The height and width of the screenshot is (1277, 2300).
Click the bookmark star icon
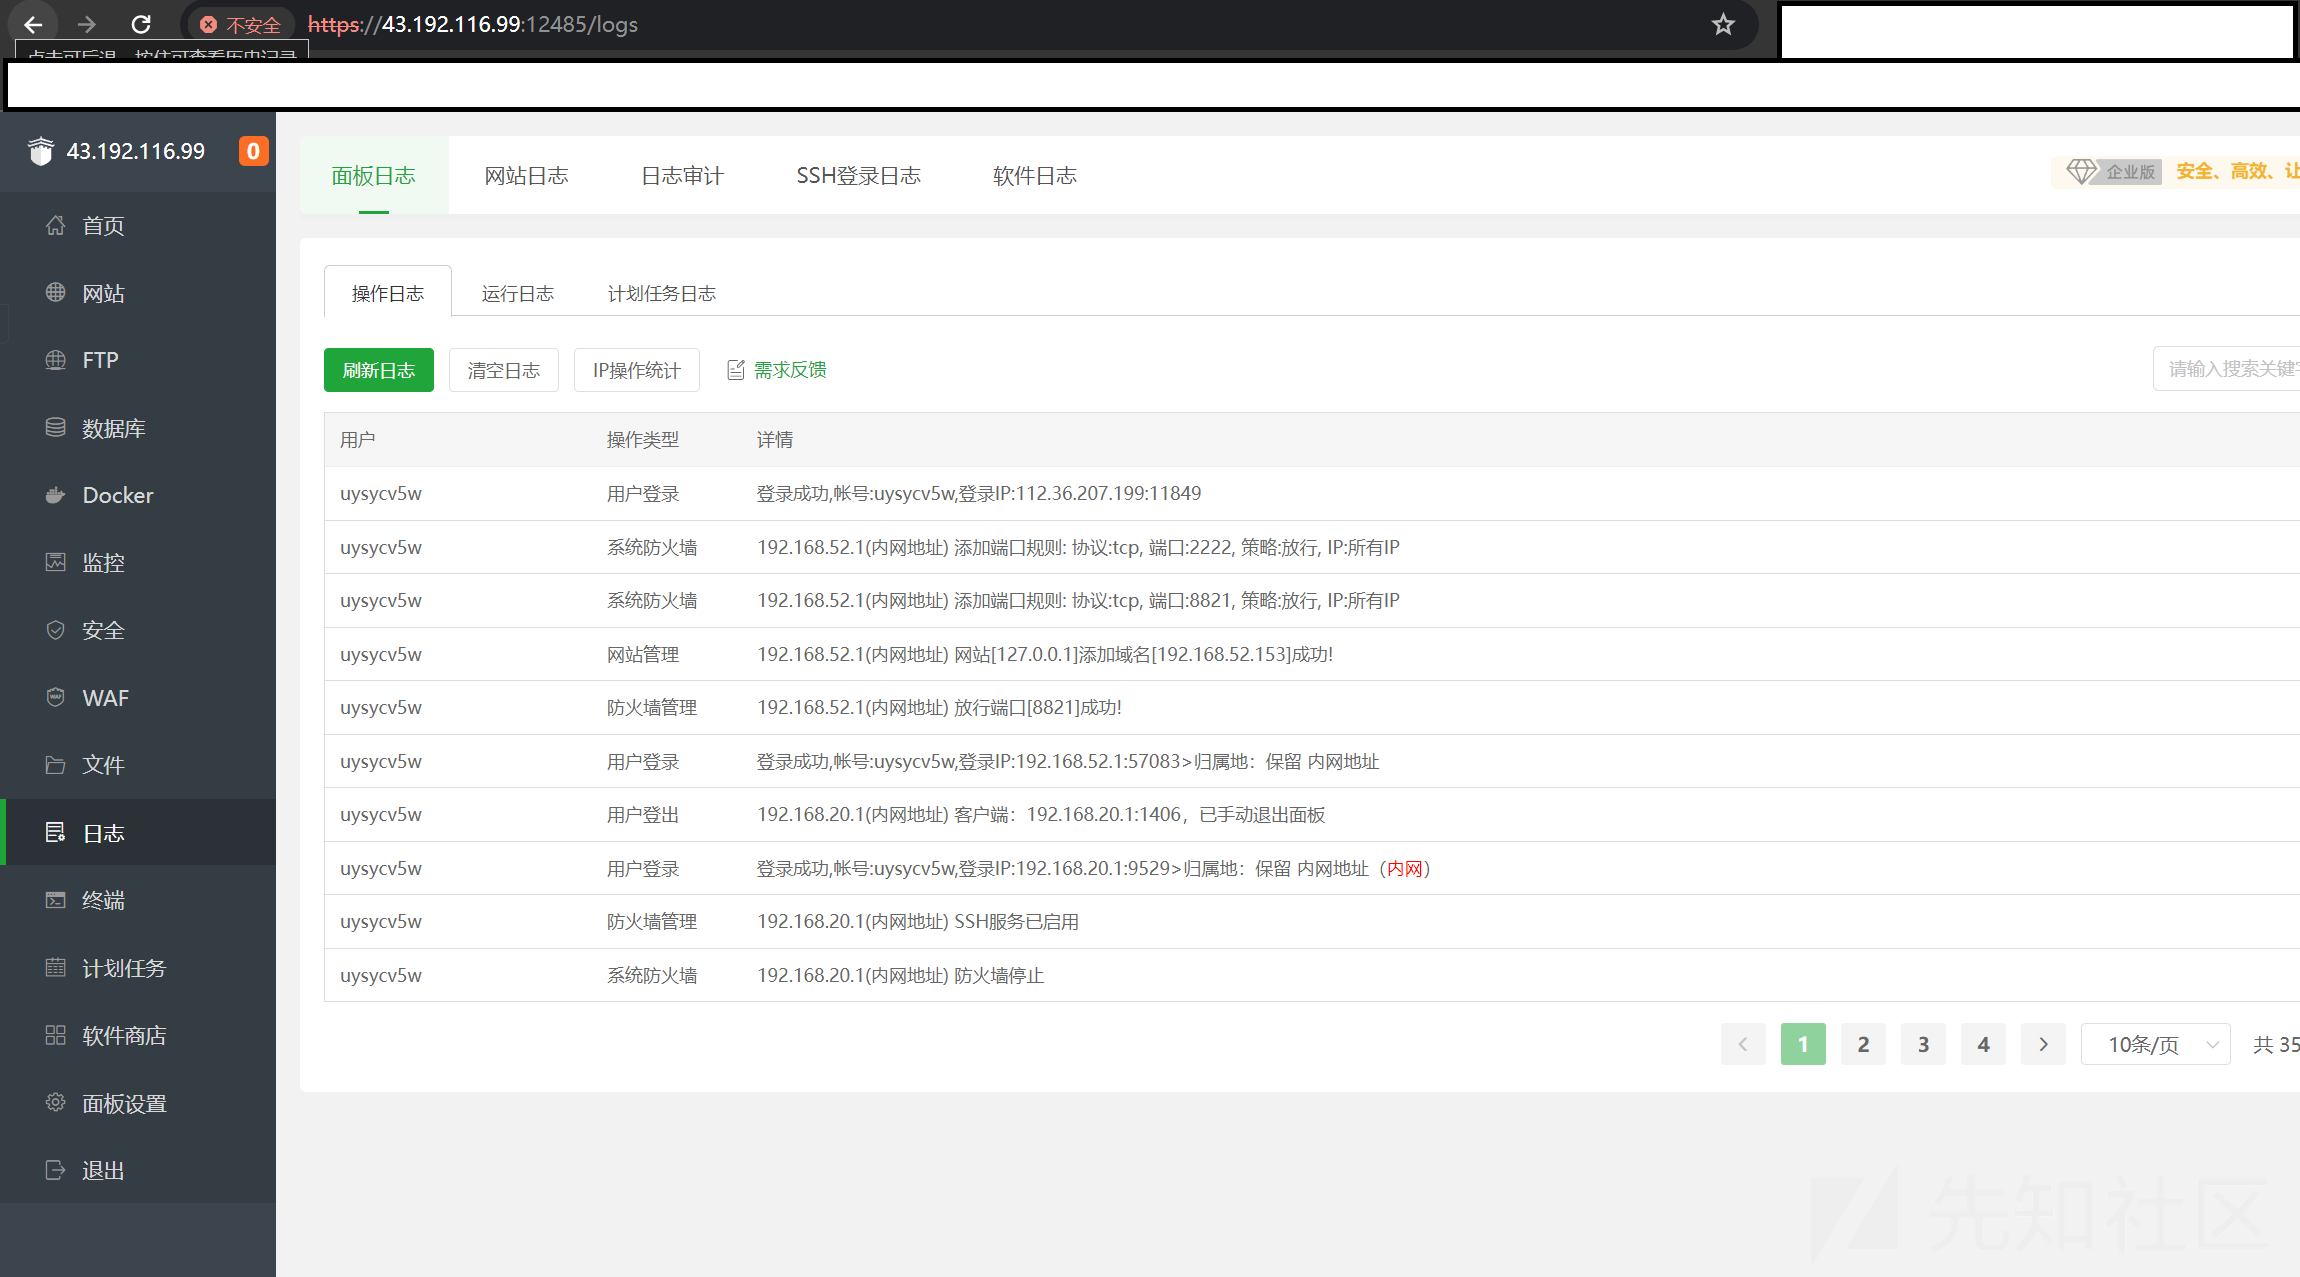coord(1722,24)
